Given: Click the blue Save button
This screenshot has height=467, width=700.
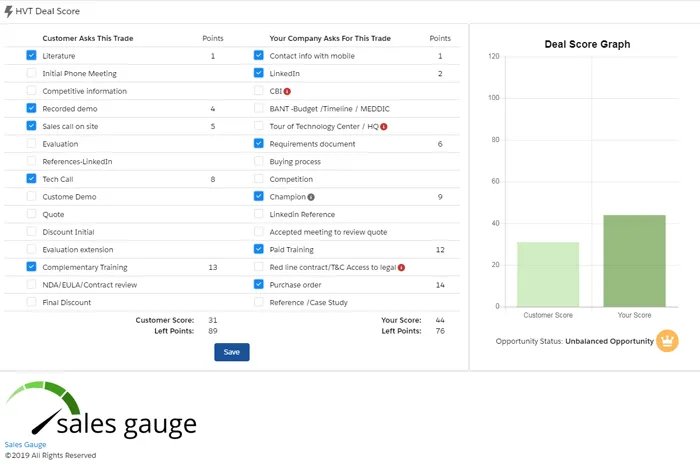Looking at the screenshot, I should tap(232, 352).
